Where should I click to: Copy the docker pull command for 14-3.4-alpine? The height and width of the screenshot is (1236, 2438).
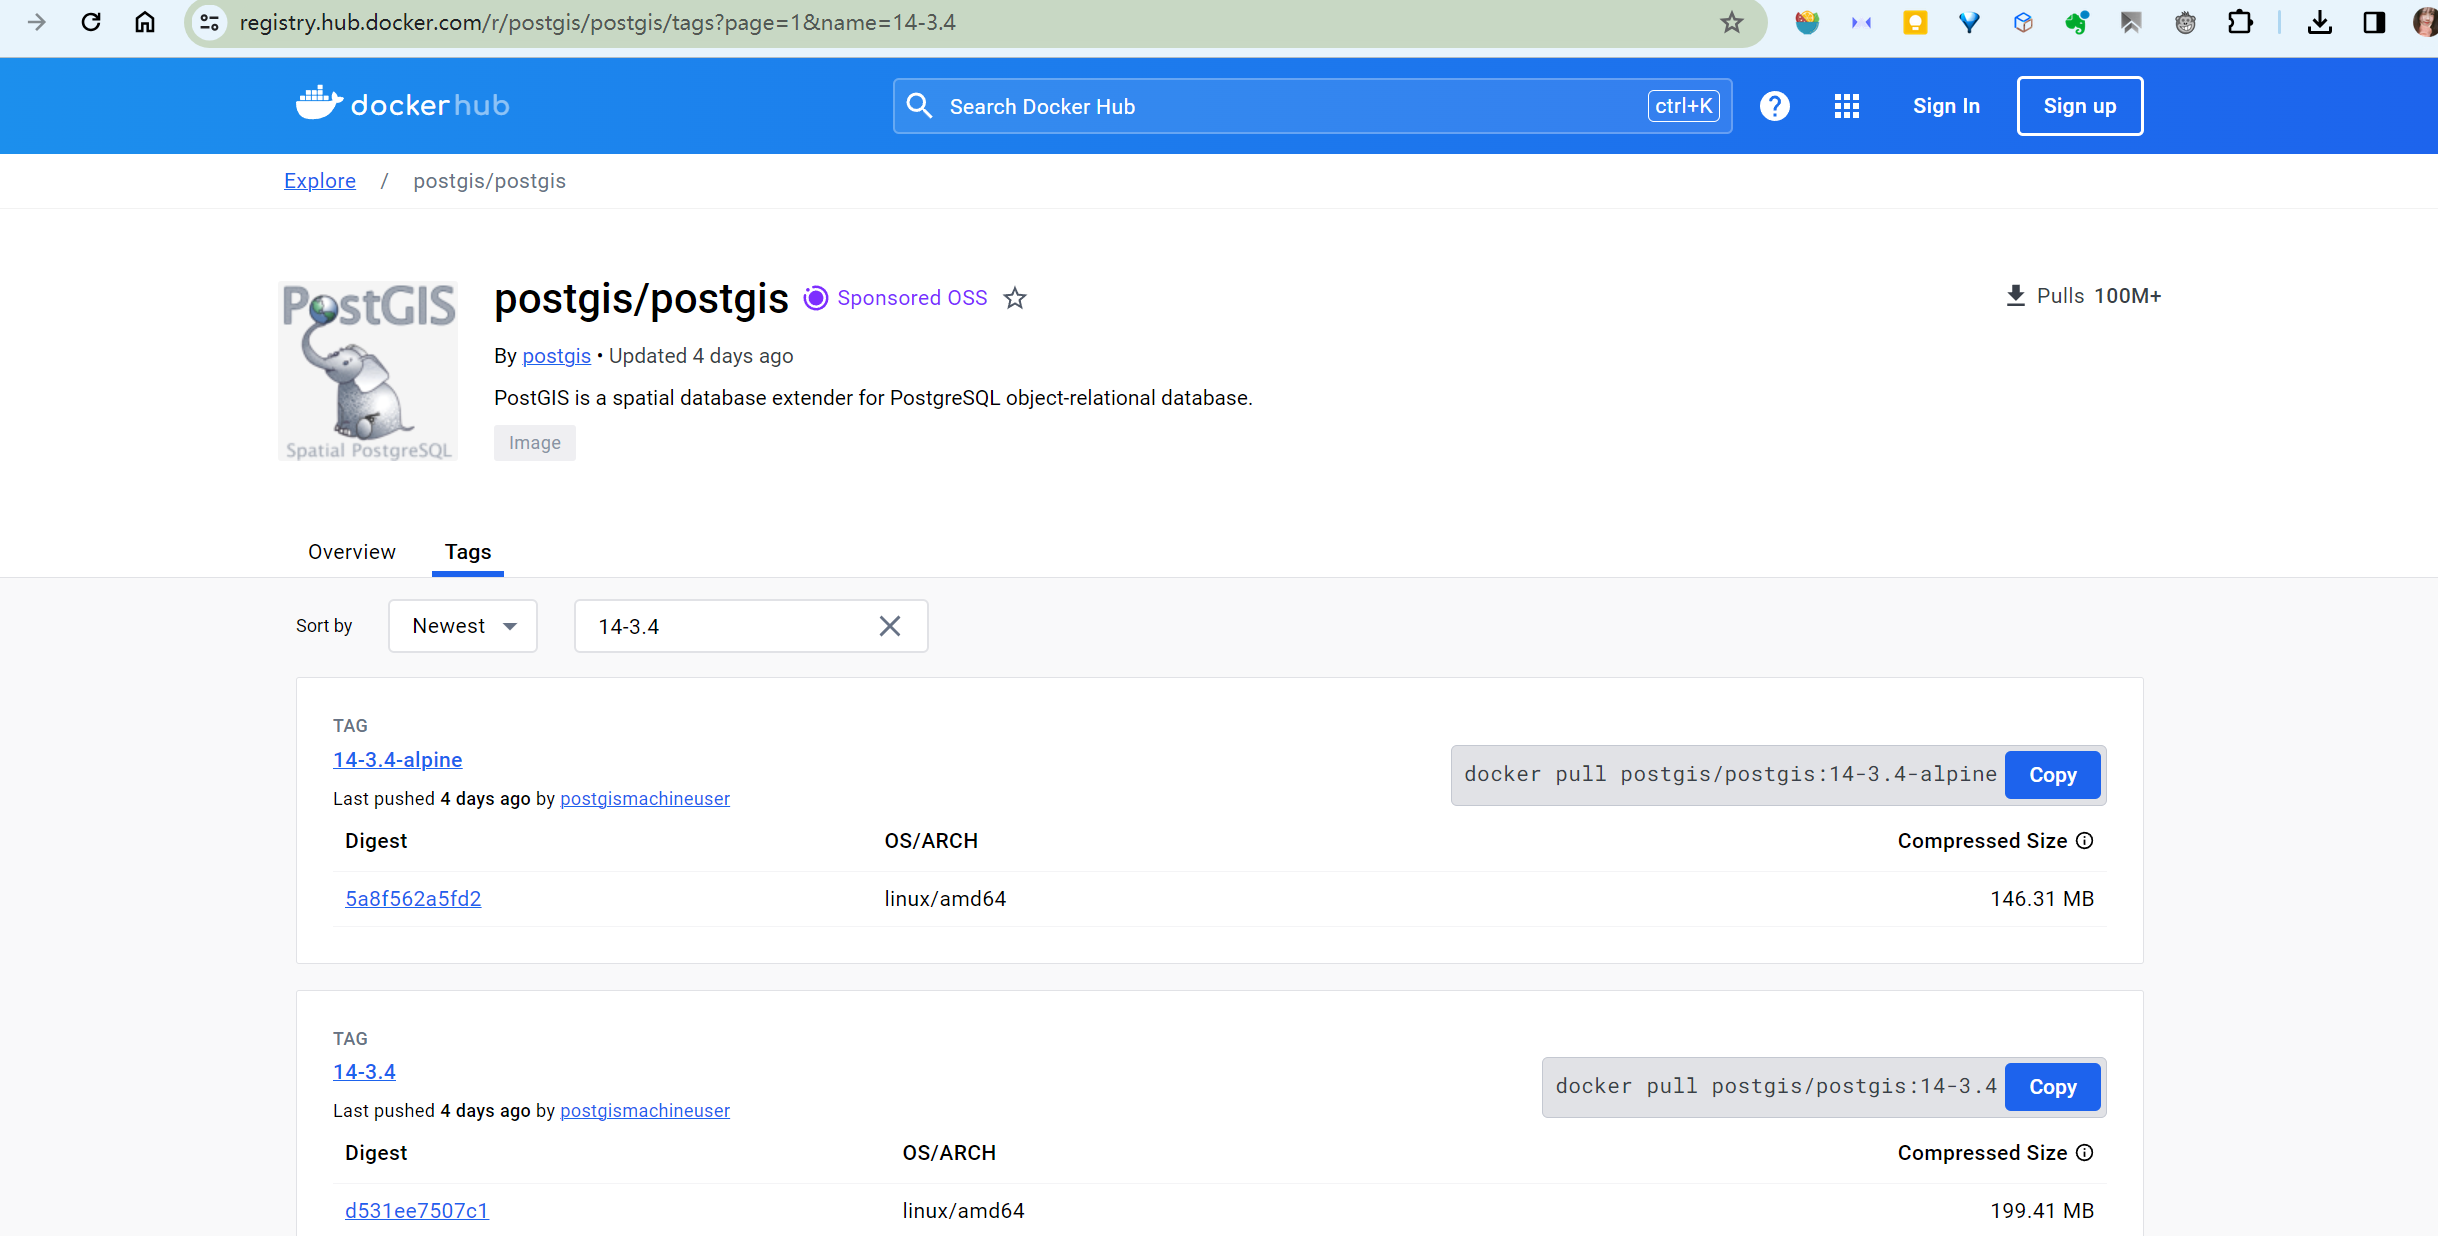click(x=2052, y=775)
